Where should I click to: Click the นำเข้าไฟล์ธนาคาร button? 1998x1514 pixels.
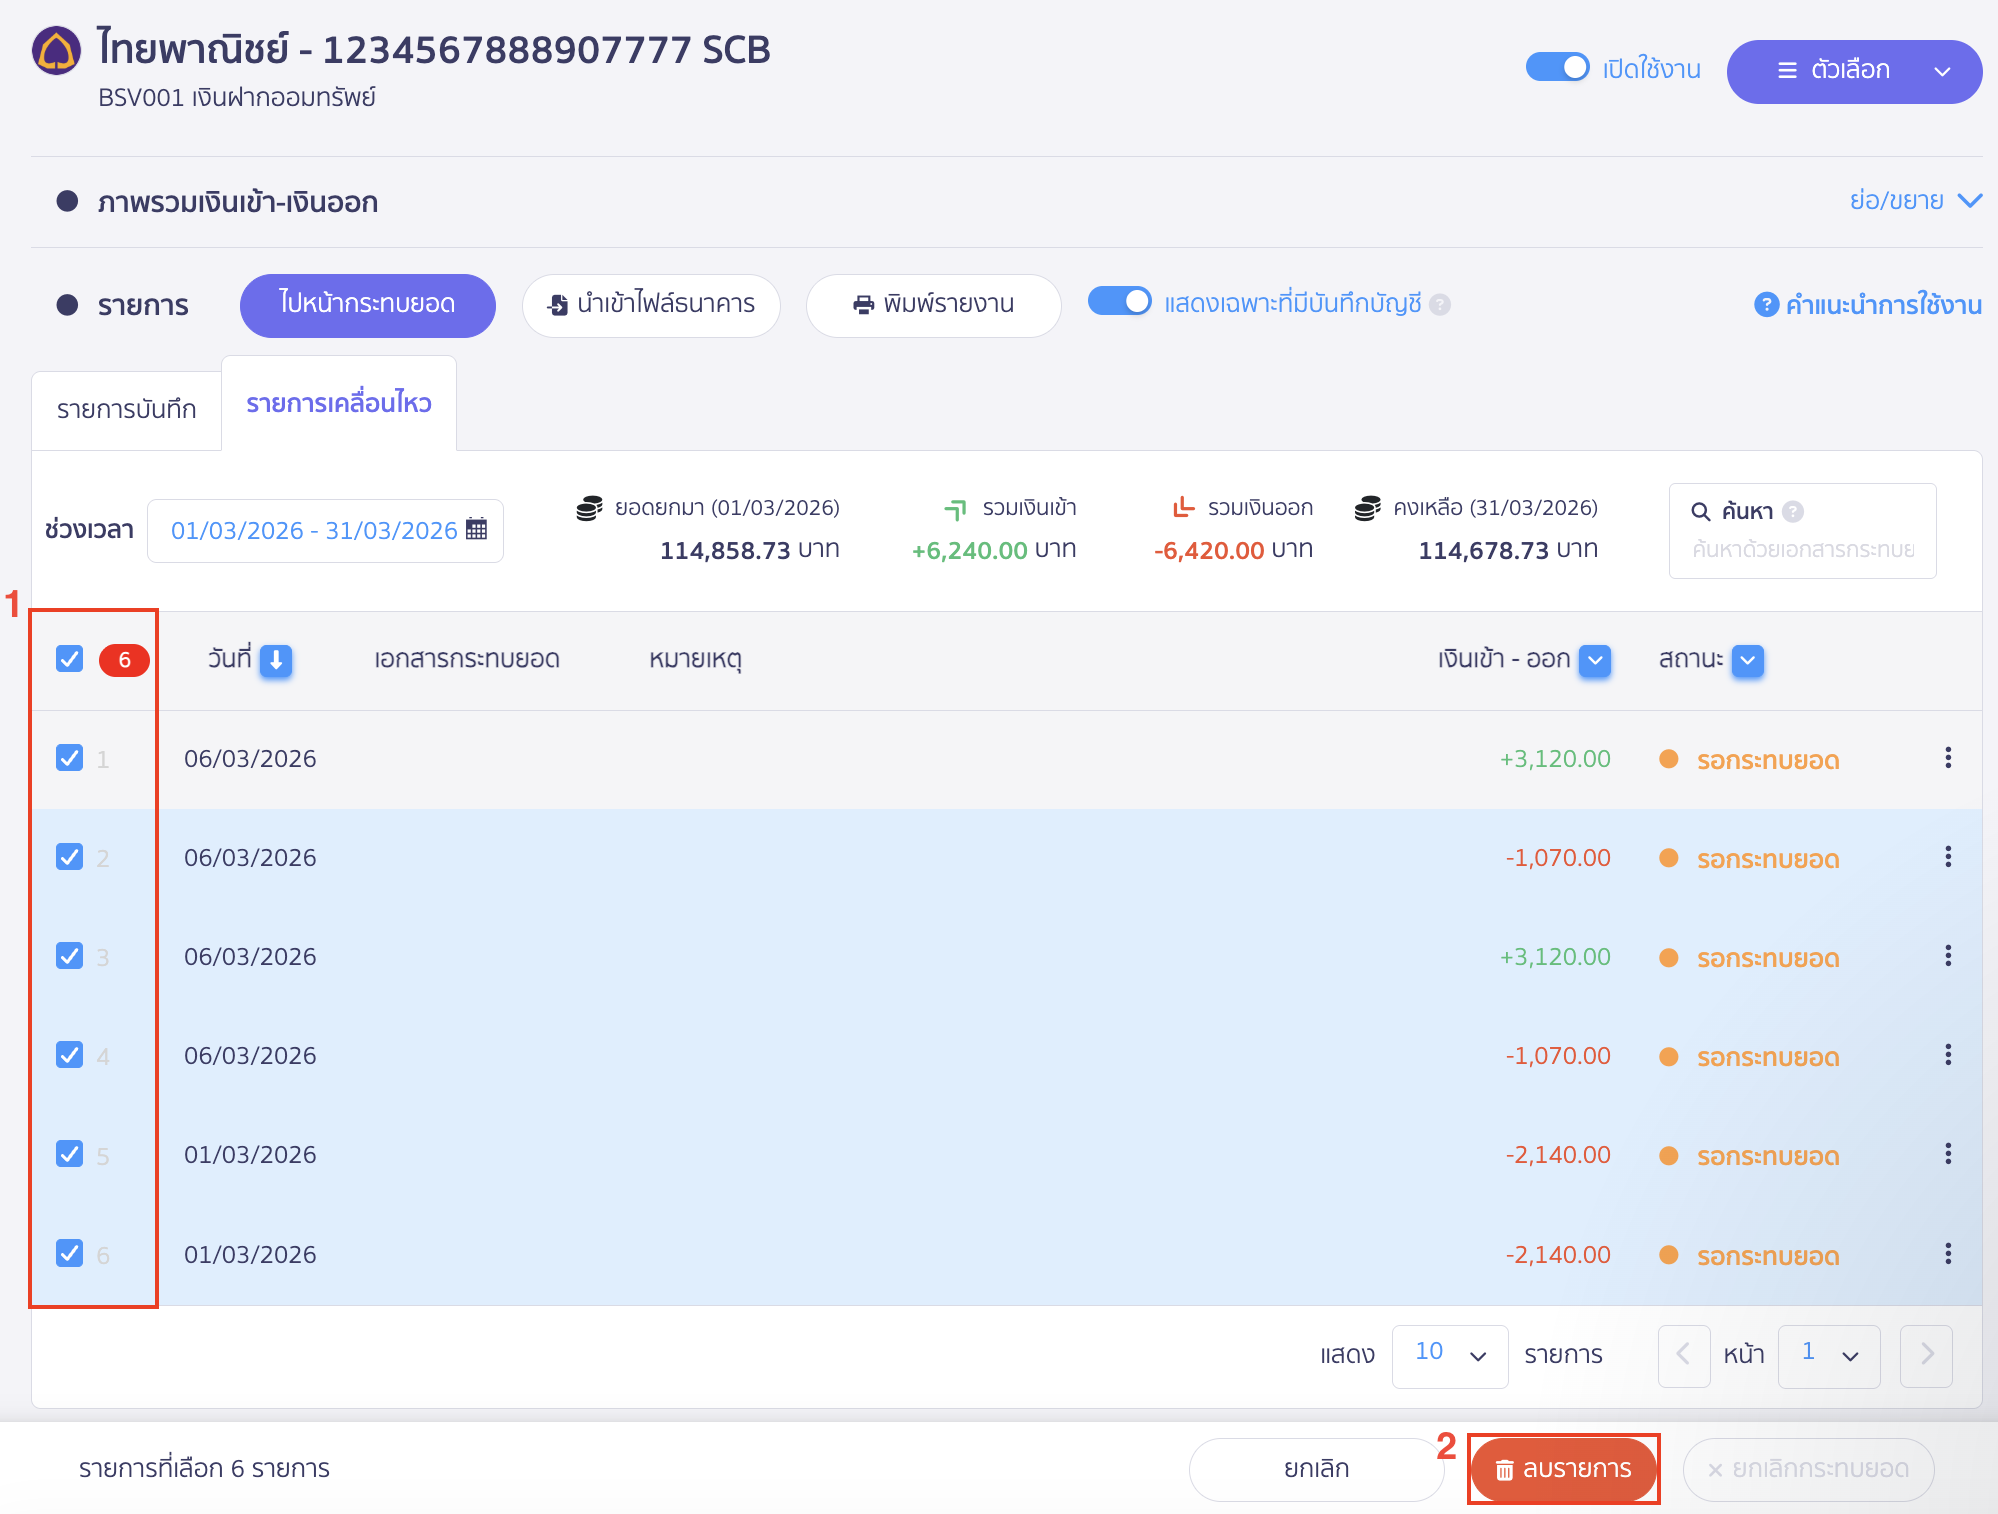[651, 304]
